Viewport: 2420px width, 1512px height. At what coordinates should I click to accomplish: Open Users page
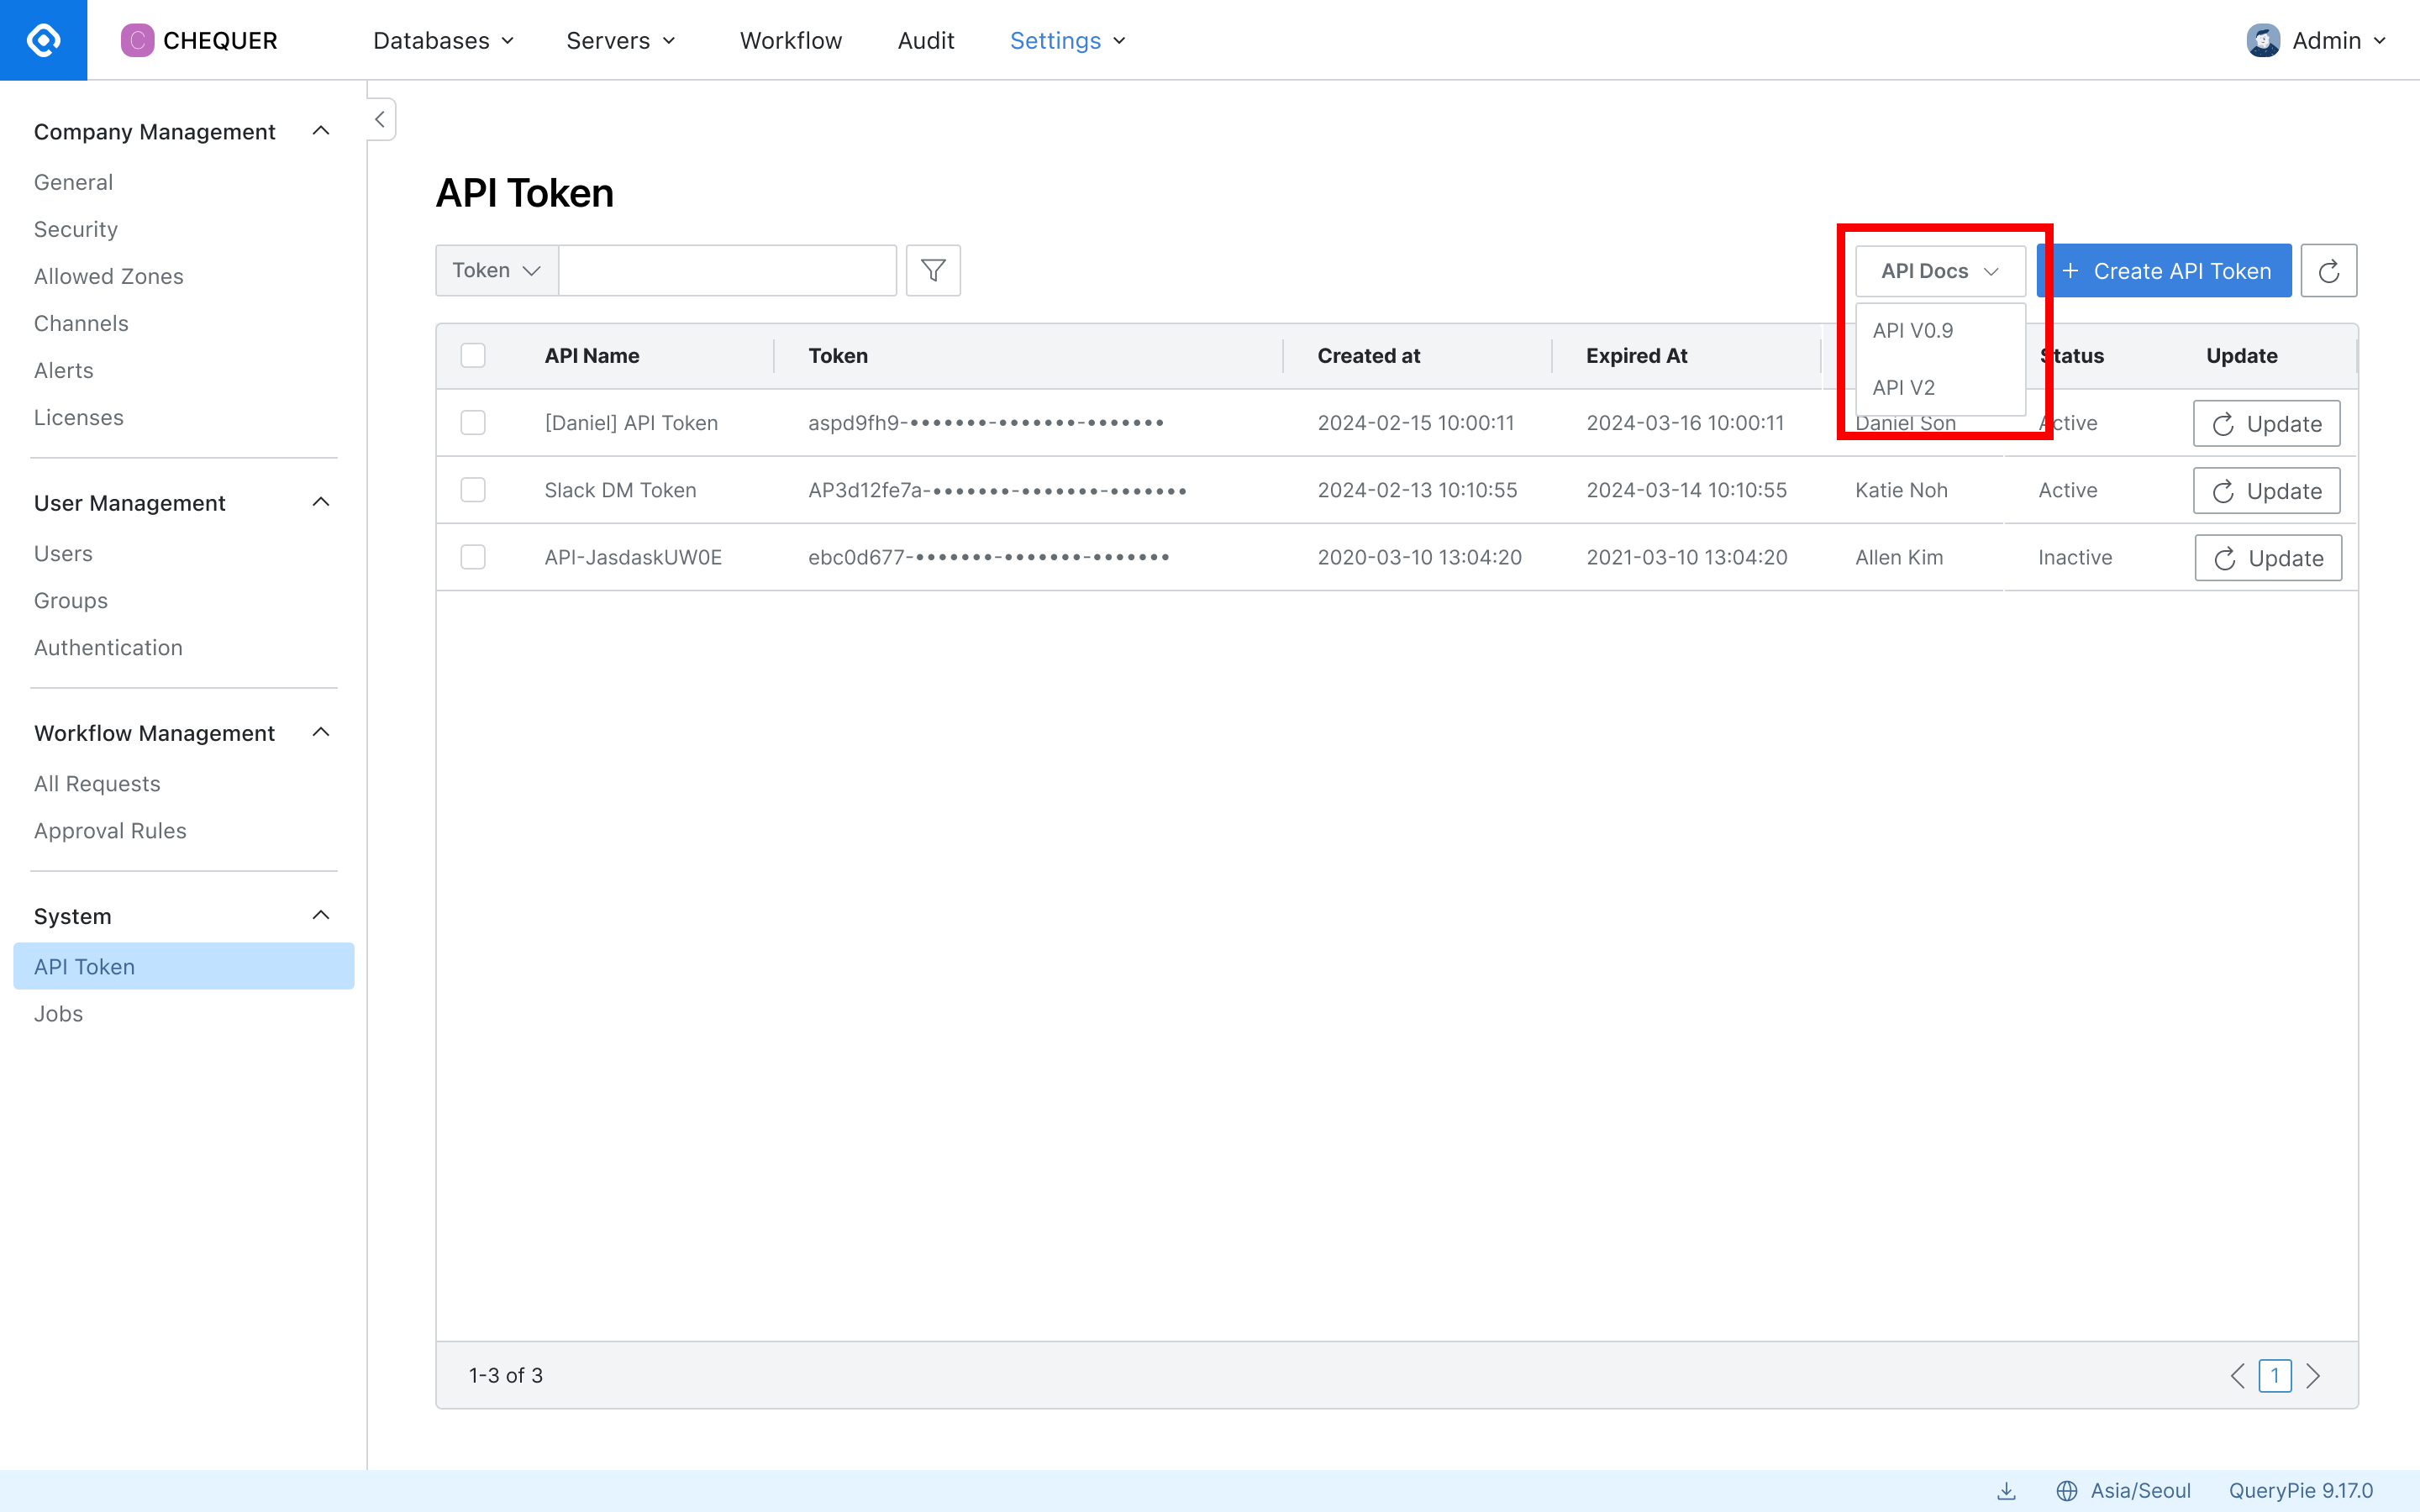(x=63, y=553)
